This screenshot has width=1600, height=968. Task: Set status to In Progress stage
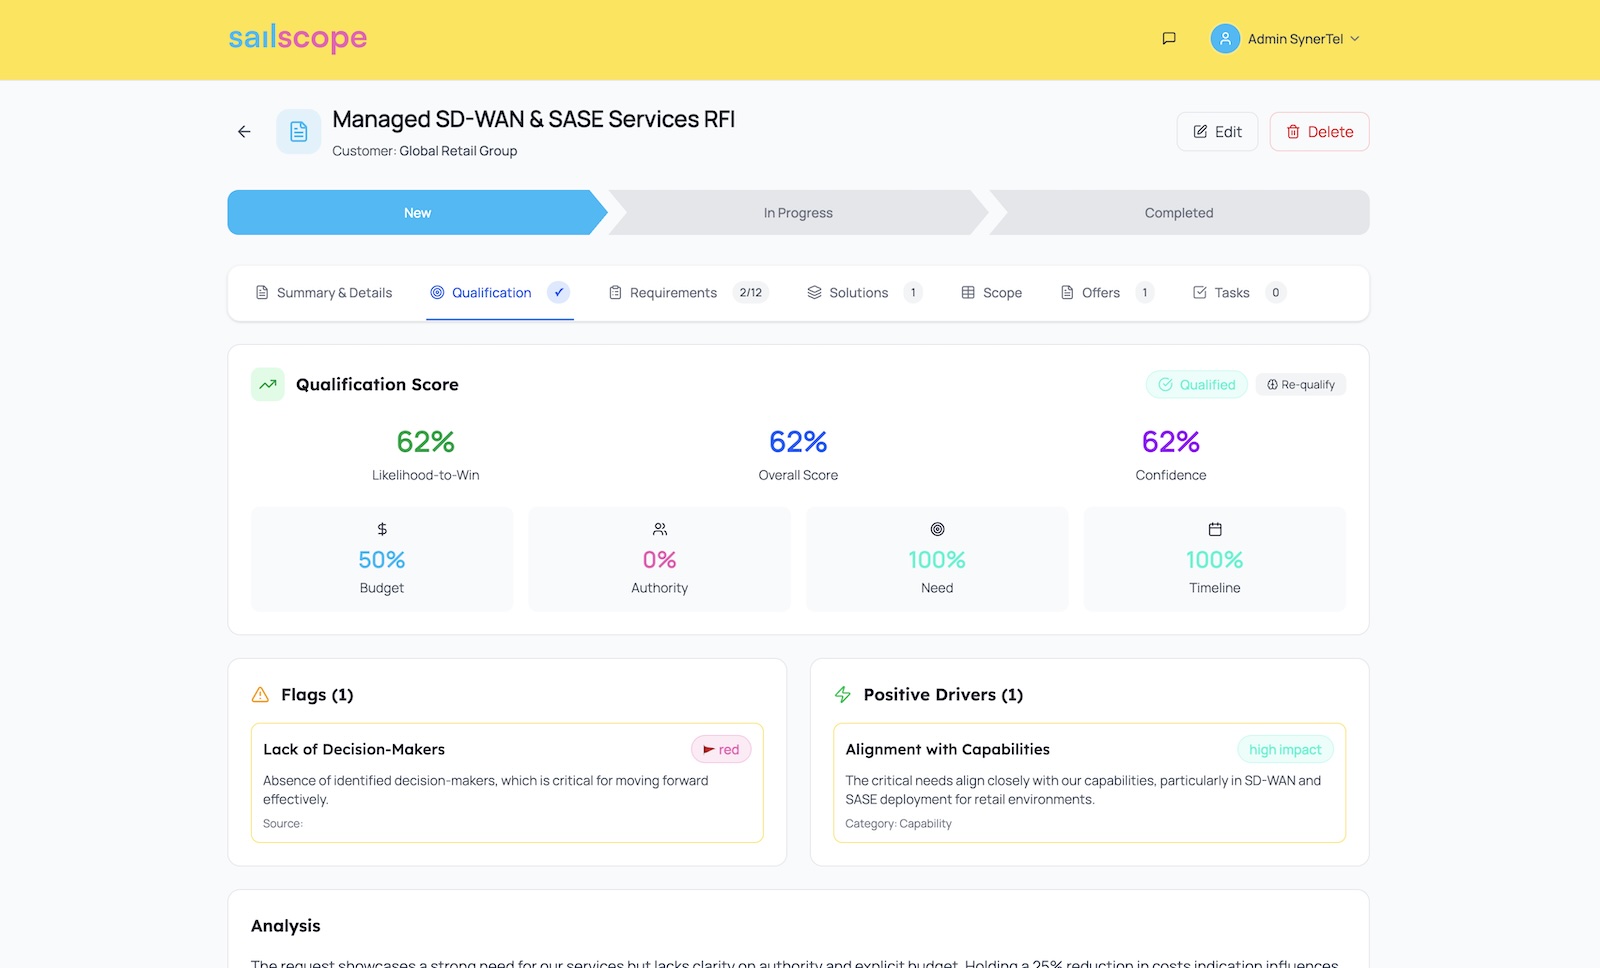click(798, 213)
